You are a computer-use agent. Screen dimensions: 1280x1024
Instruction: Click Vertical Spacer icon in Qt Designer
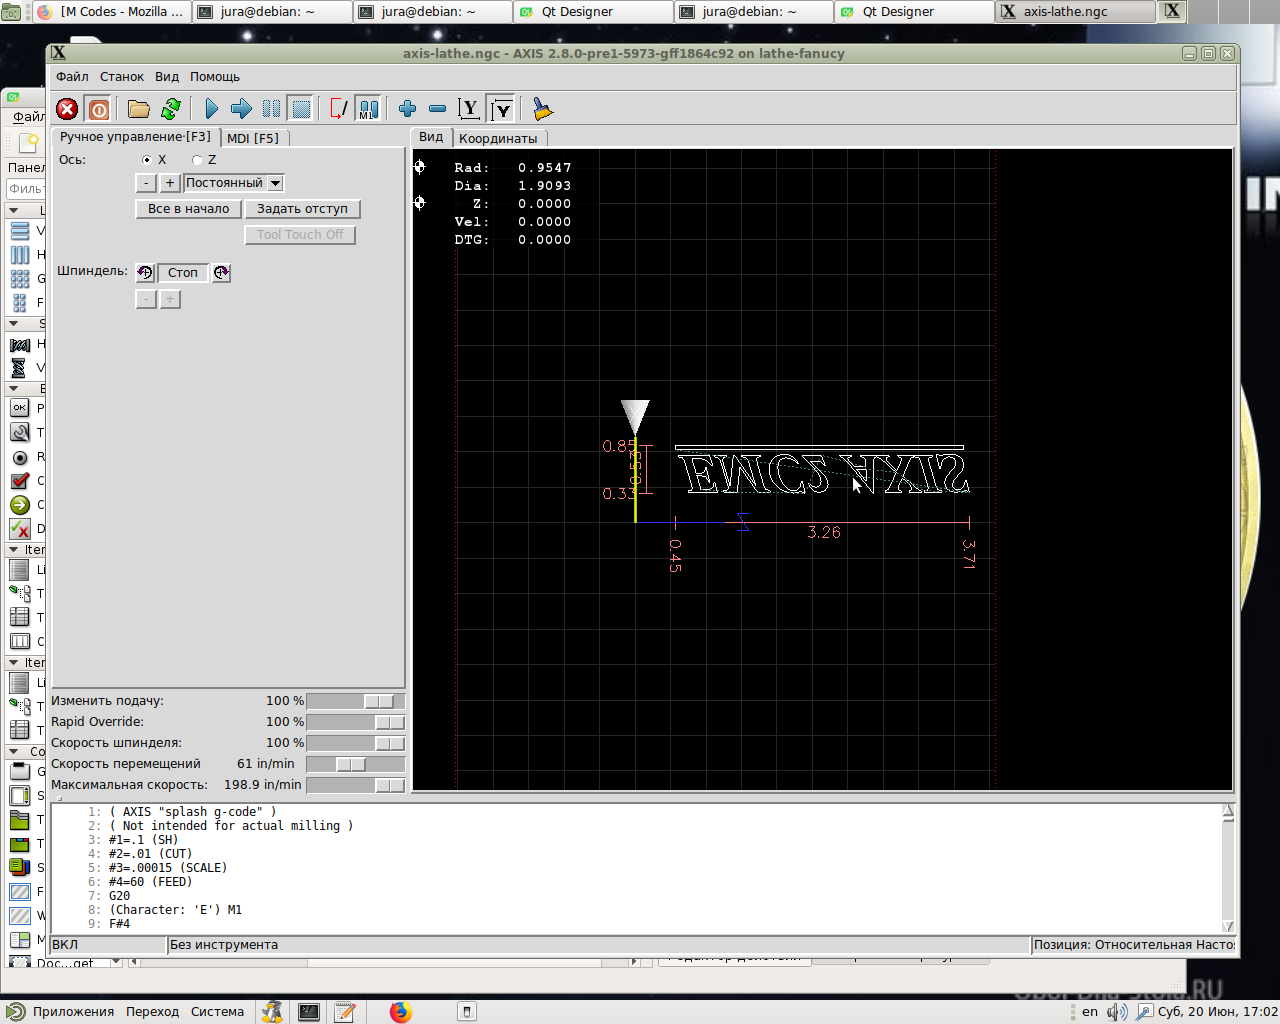20,368
